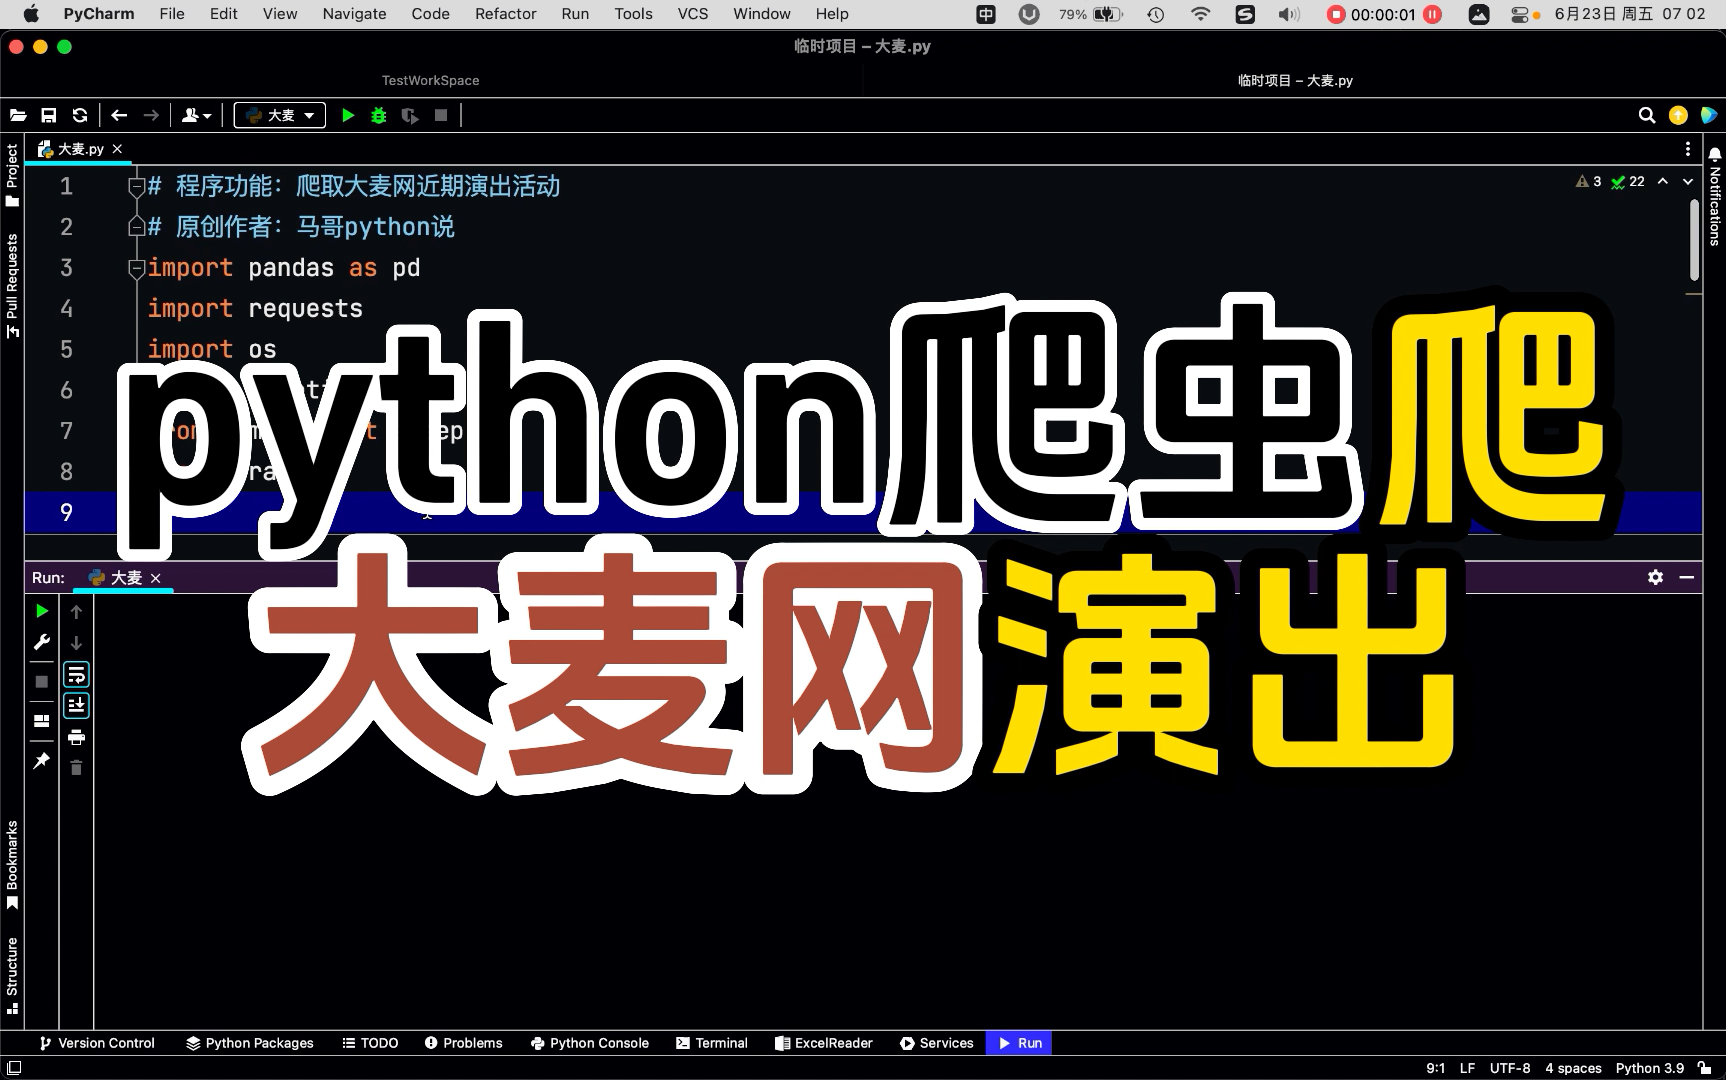
Task: Collapse the fold marker on line 2
Action: click(138, 227)
